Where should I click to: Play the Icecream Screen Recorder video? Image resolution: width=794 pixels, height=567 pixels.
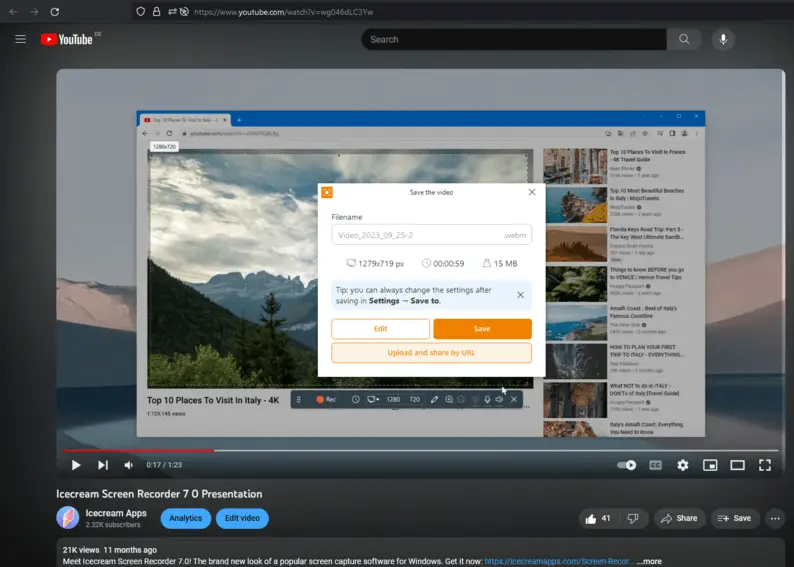[76, 465]
